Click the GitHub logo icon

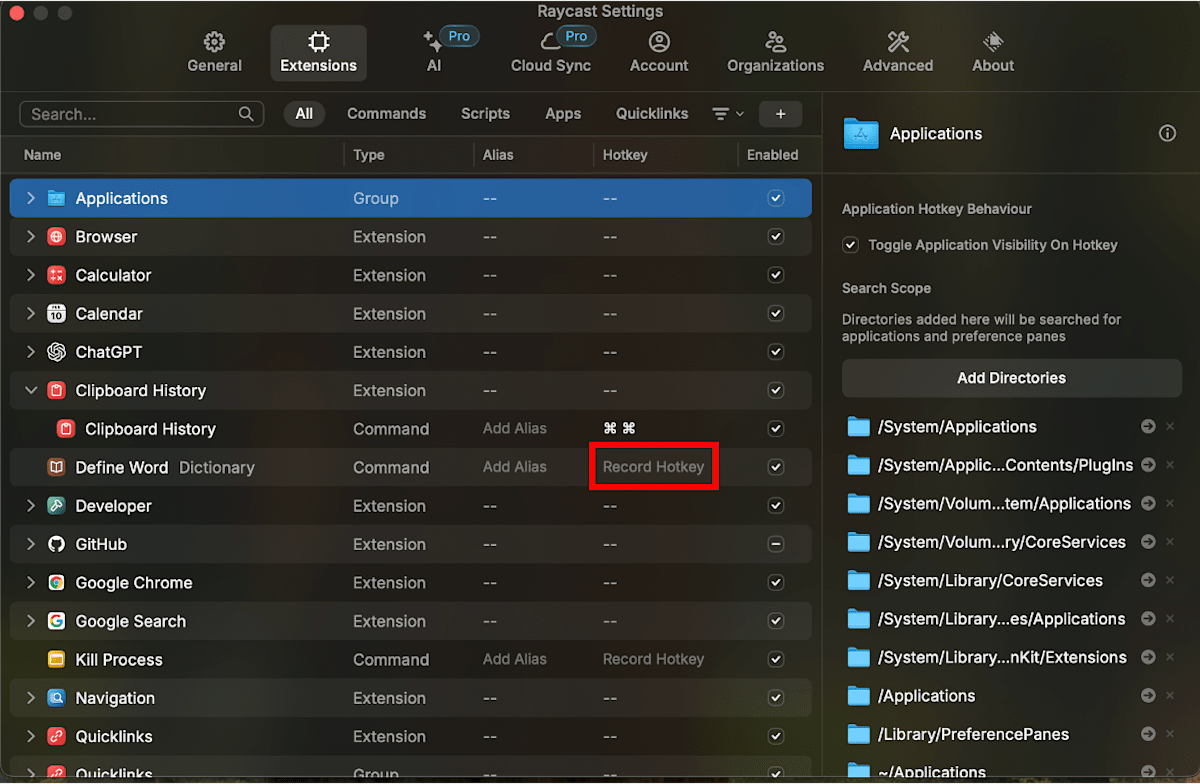pos(56,544)
